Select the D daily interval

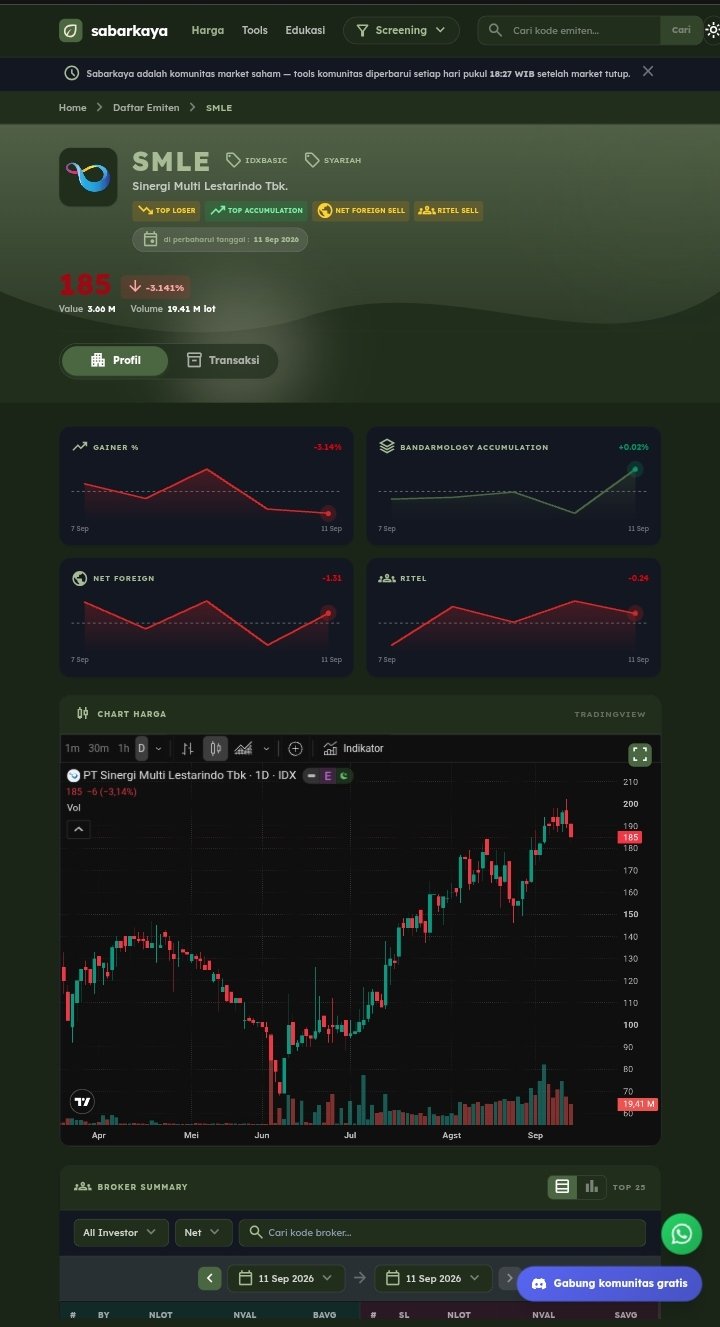pyautogui.click(x=141, y=748)
